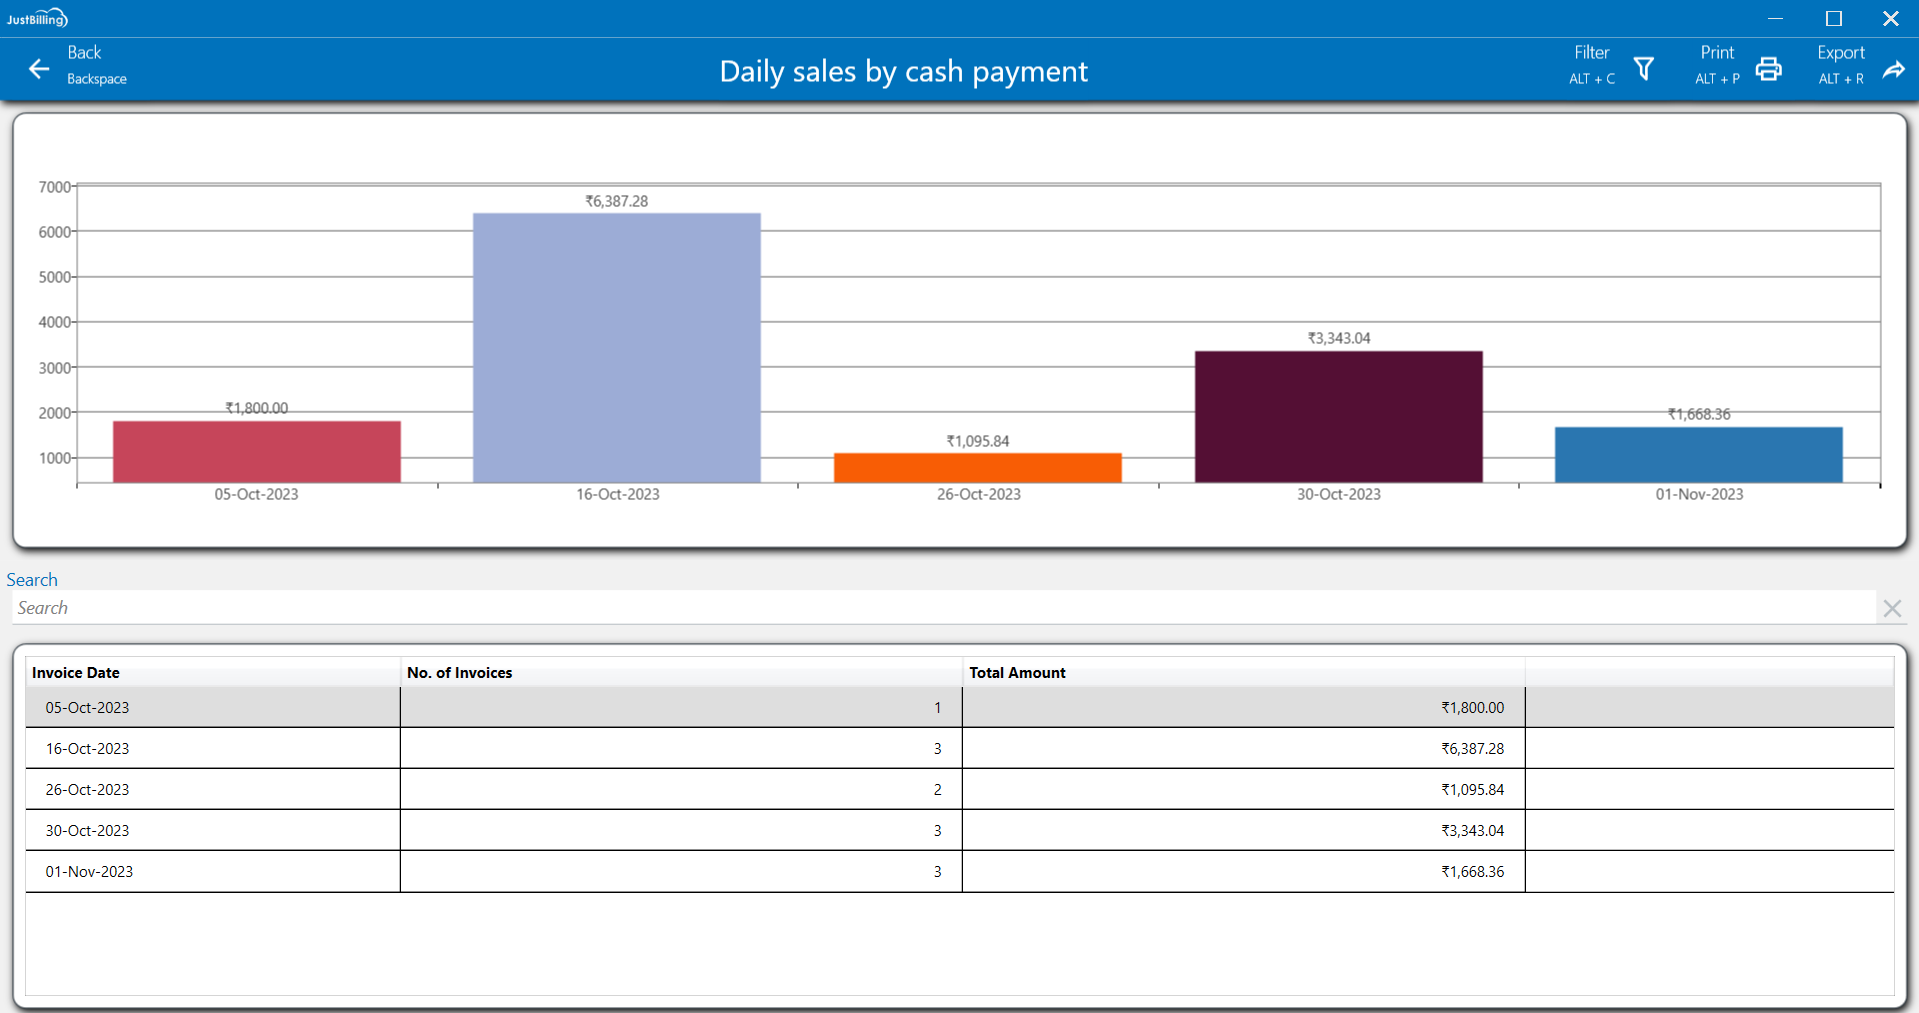Click the Export share arrow icon

pos(1893,69)
